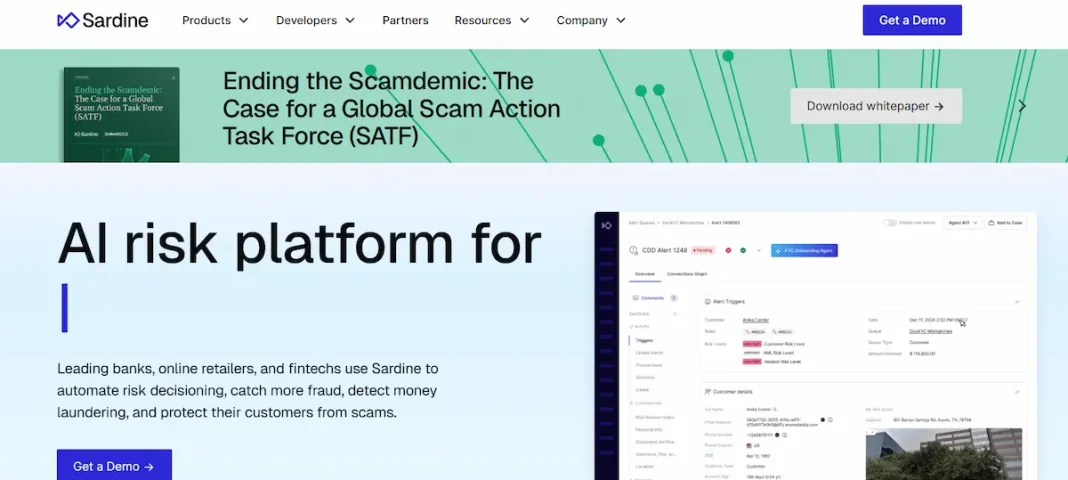Click the Get a Demo button below the hero text
1068x480 pixels.
pyautogui.click(x=114, y=465)
